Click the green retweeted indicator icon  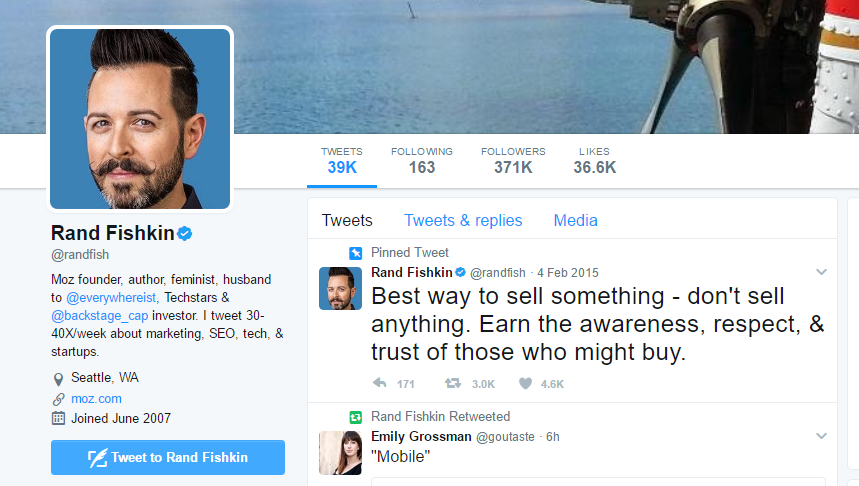[354, 416]
